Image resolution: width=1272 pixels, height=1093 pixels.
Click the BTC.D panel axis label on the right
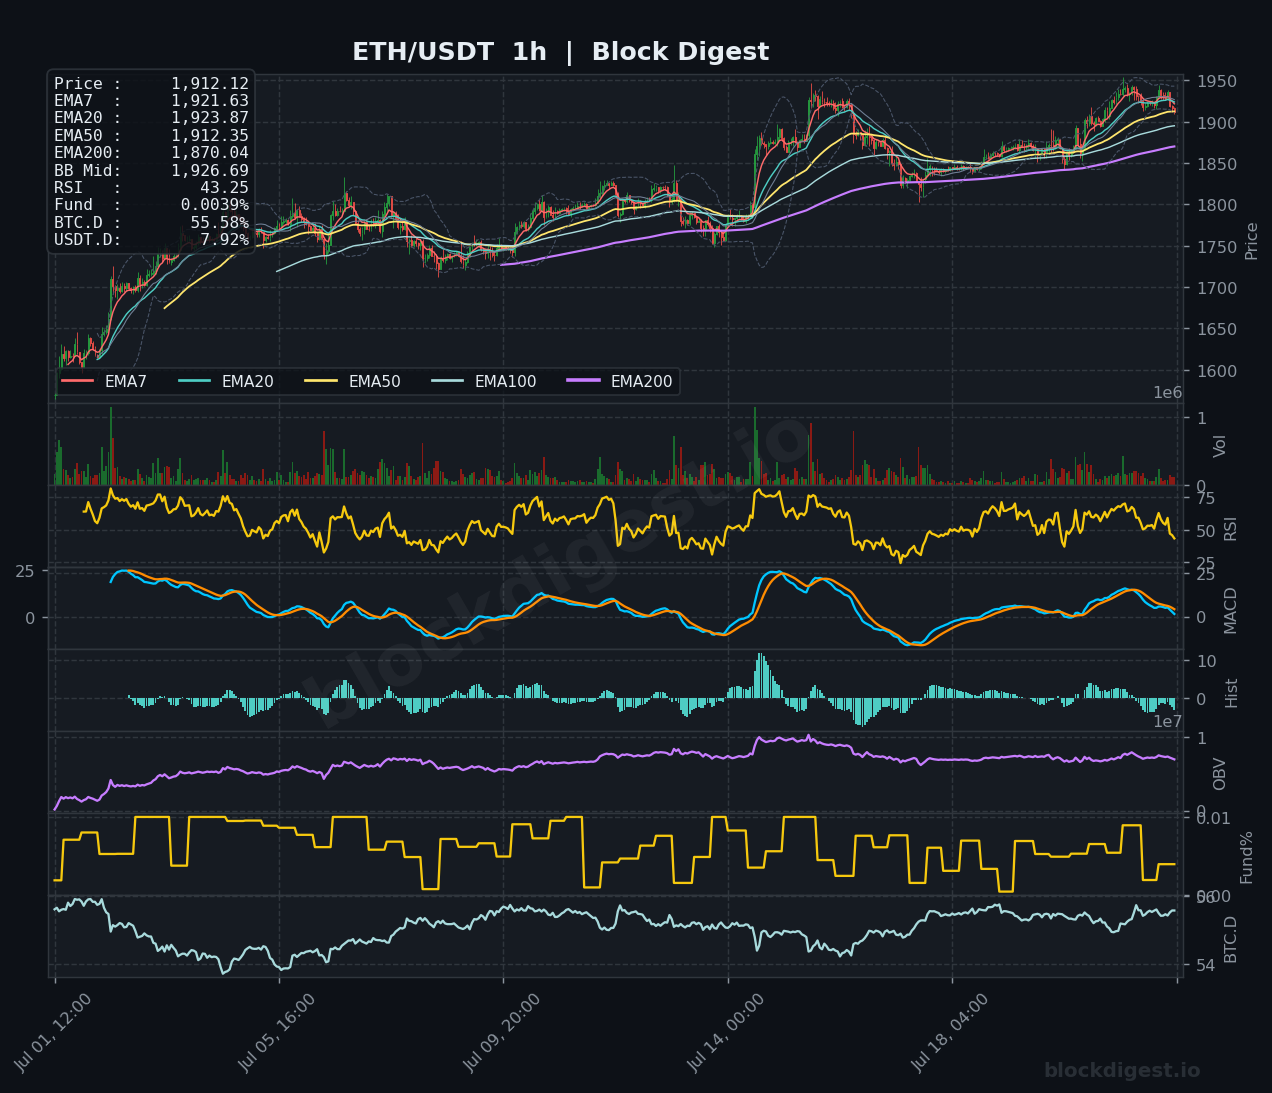tap(1231, 939)
